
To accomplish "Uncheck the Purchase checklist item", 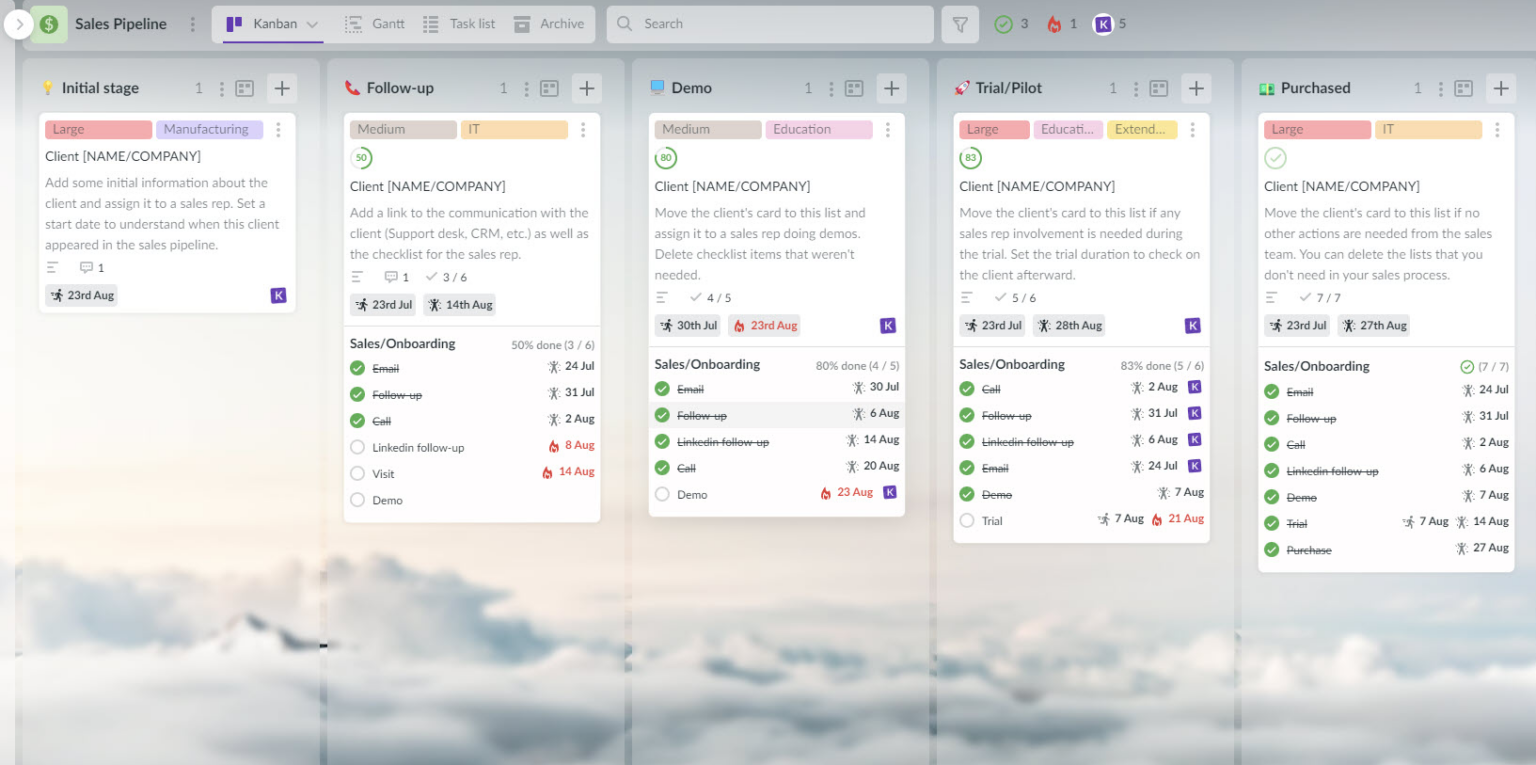I will click(x=1272, y=549).
